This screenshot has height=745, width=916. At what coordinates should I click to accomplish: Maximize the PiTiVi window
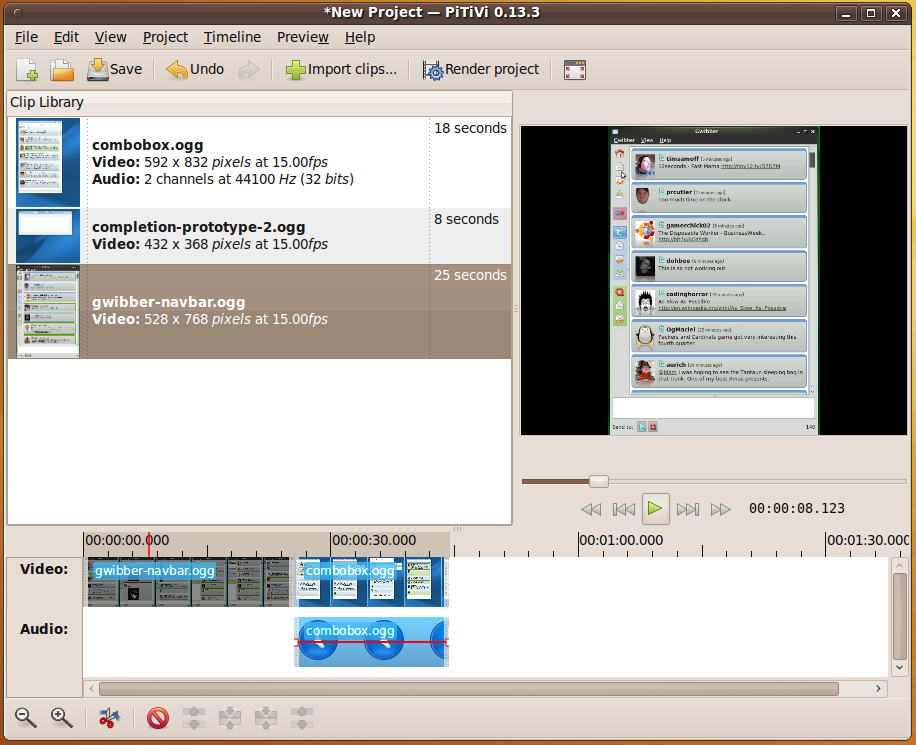pyautogui.click(x=870, y=13)
